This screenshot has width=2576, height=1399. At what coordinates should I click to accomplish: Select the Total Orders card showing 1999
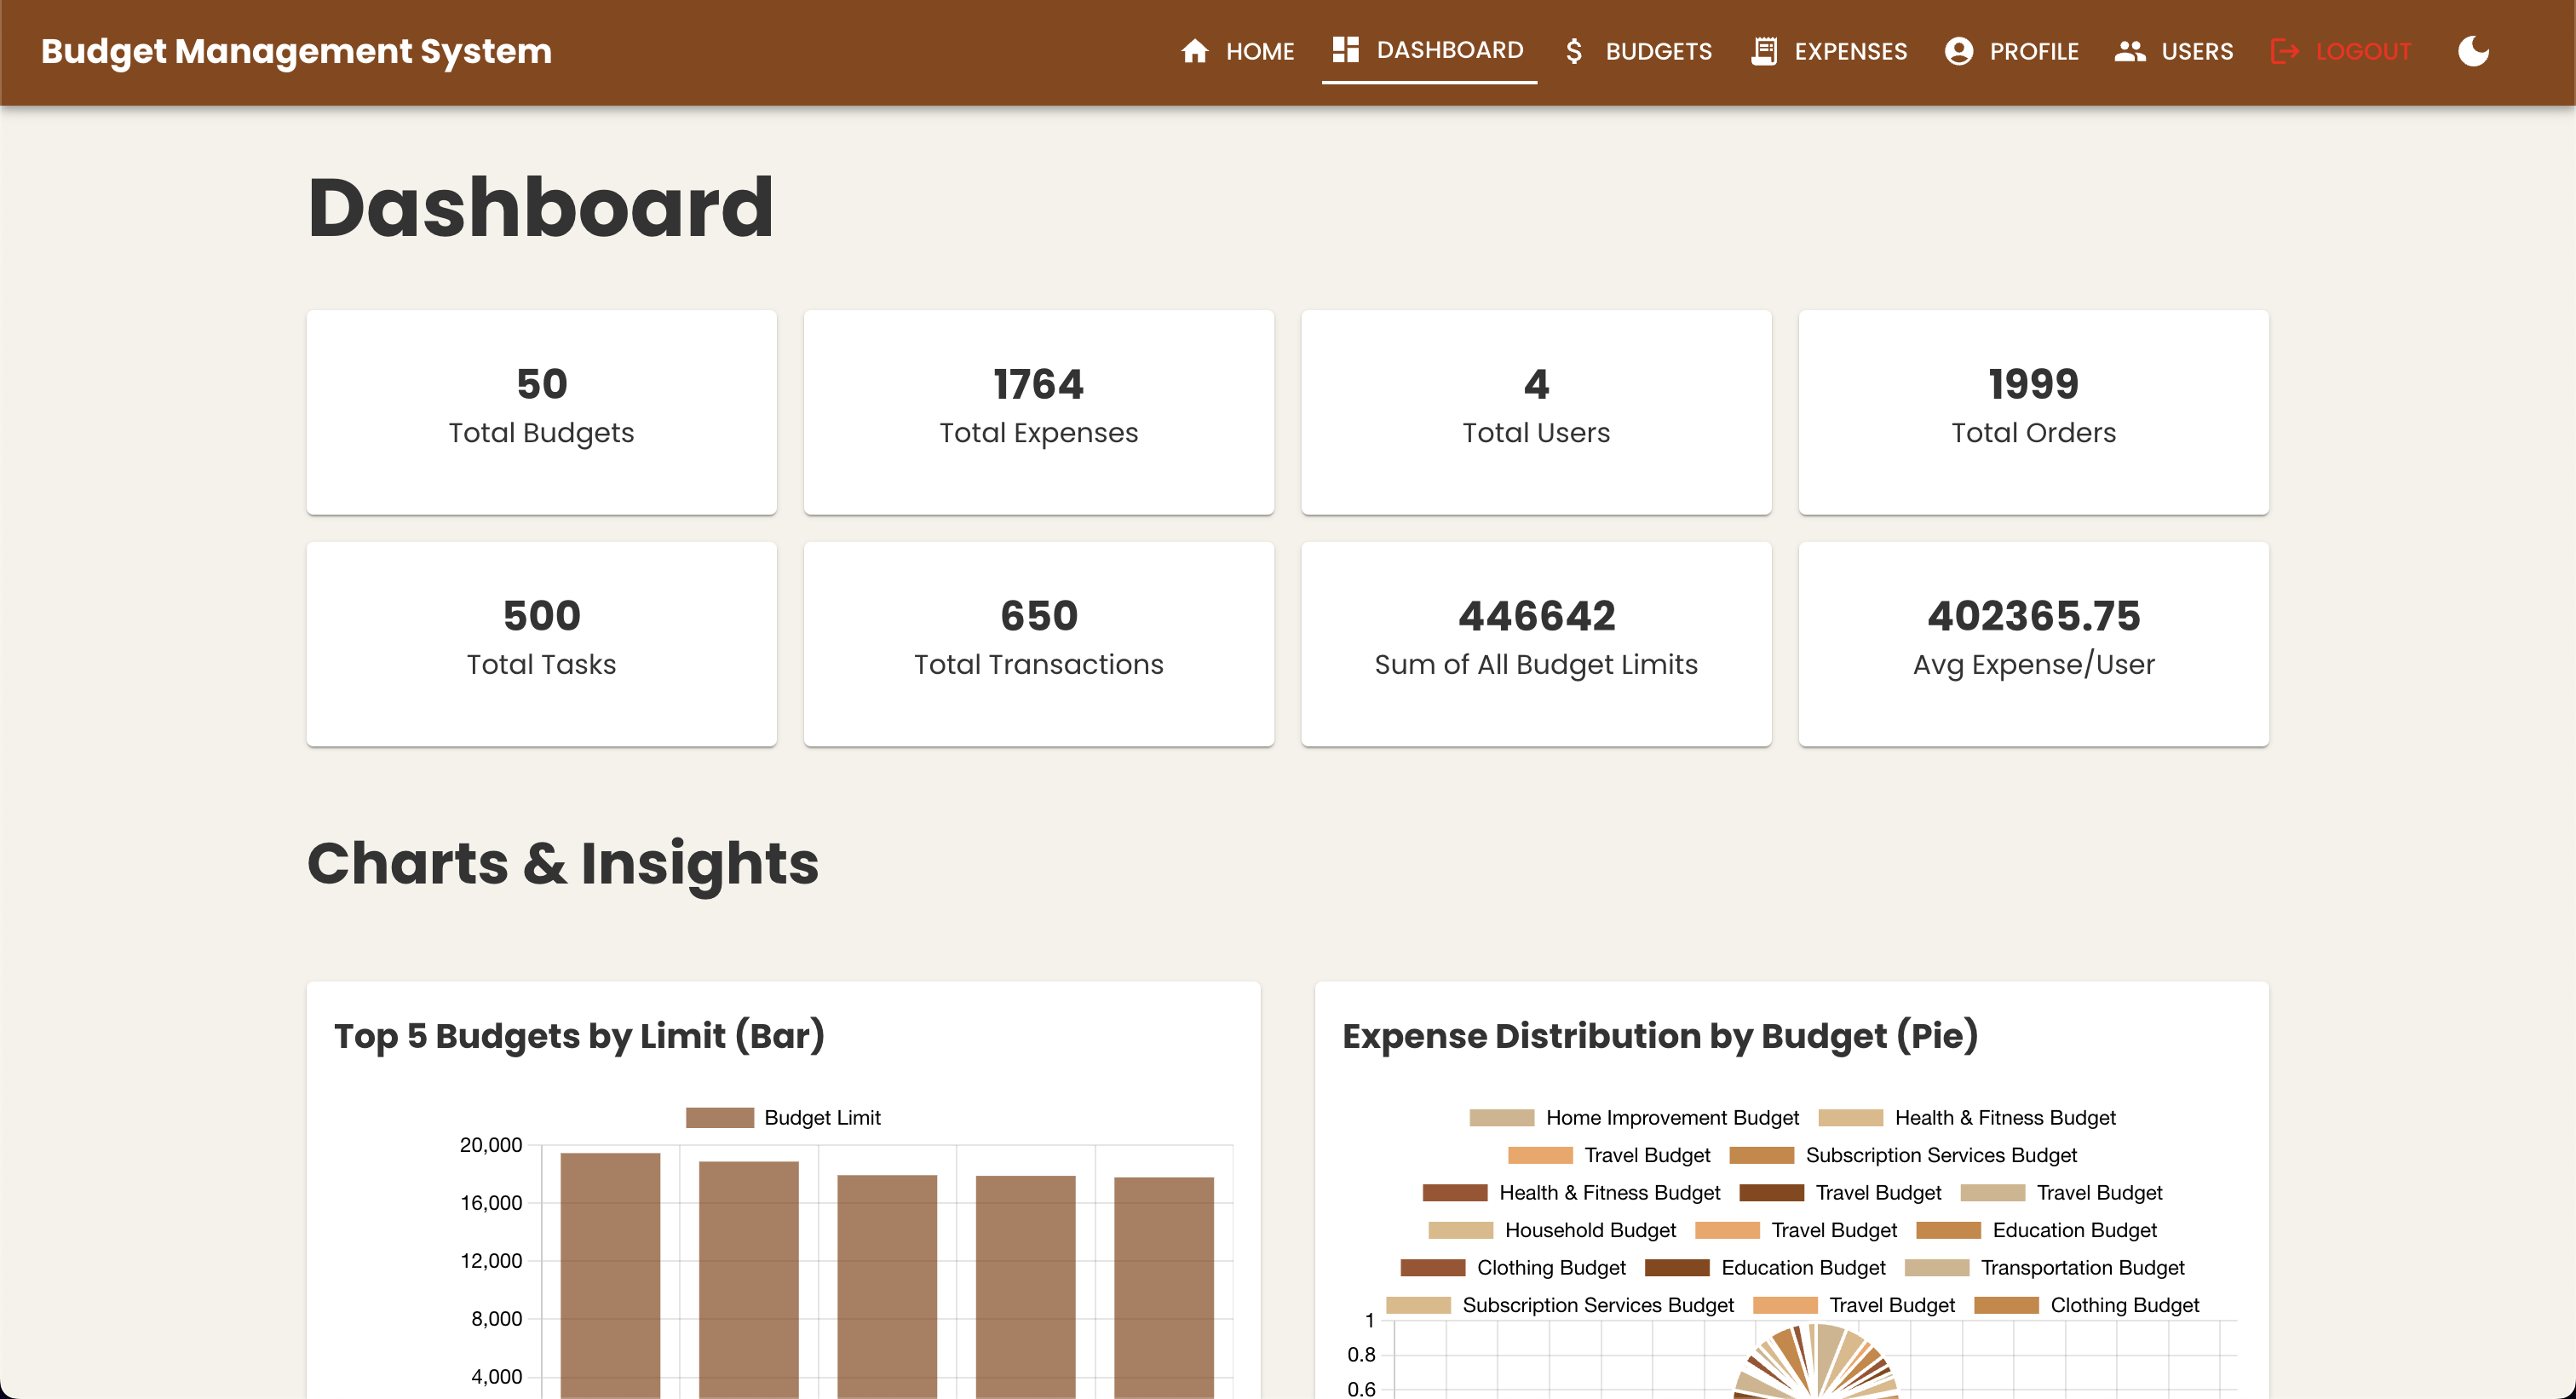click(x=2033, y=412)
